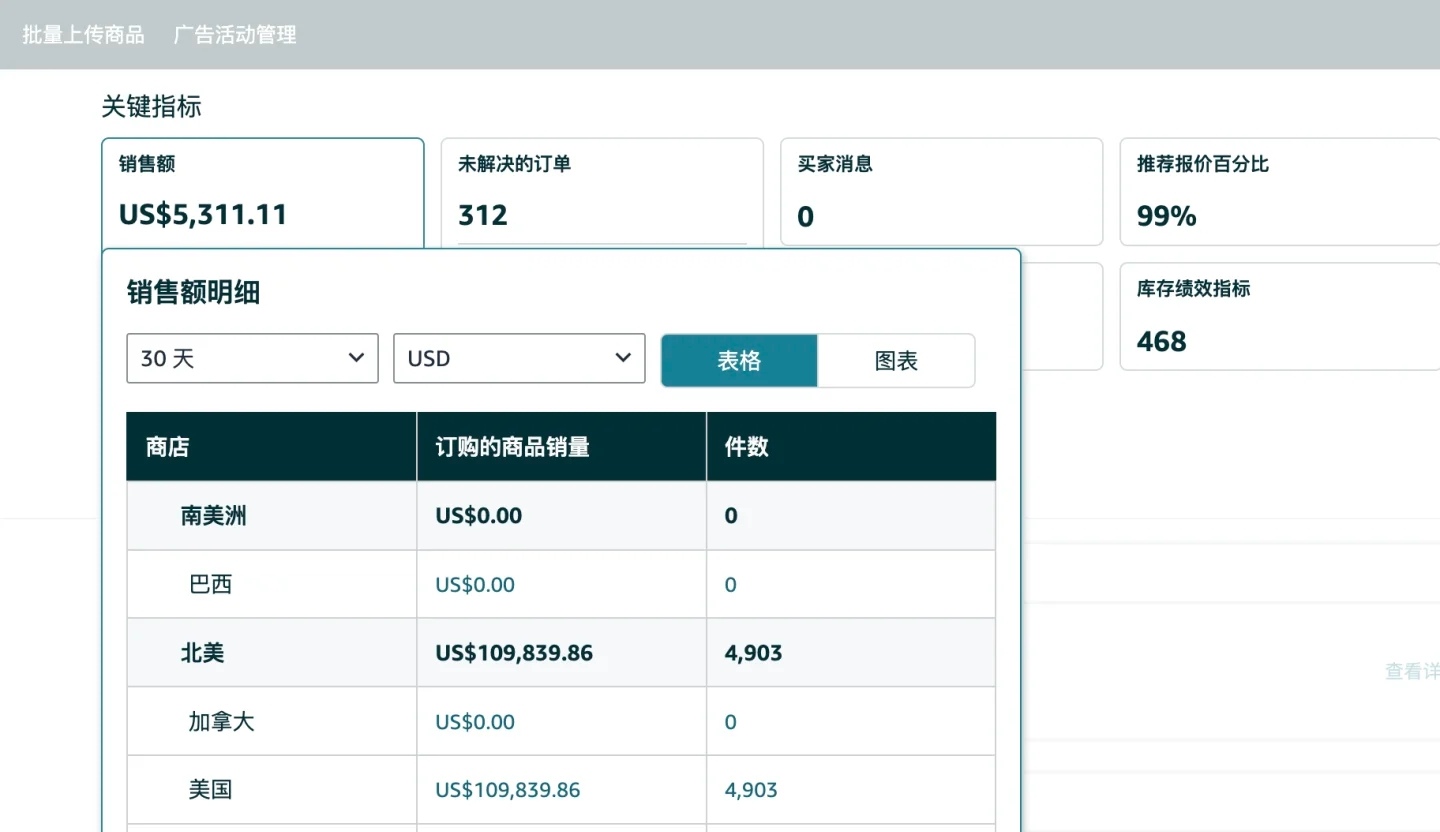This screenshot has height=832, width=1440.
Task: Click the 件数 column header
Action: pos(746,447)
